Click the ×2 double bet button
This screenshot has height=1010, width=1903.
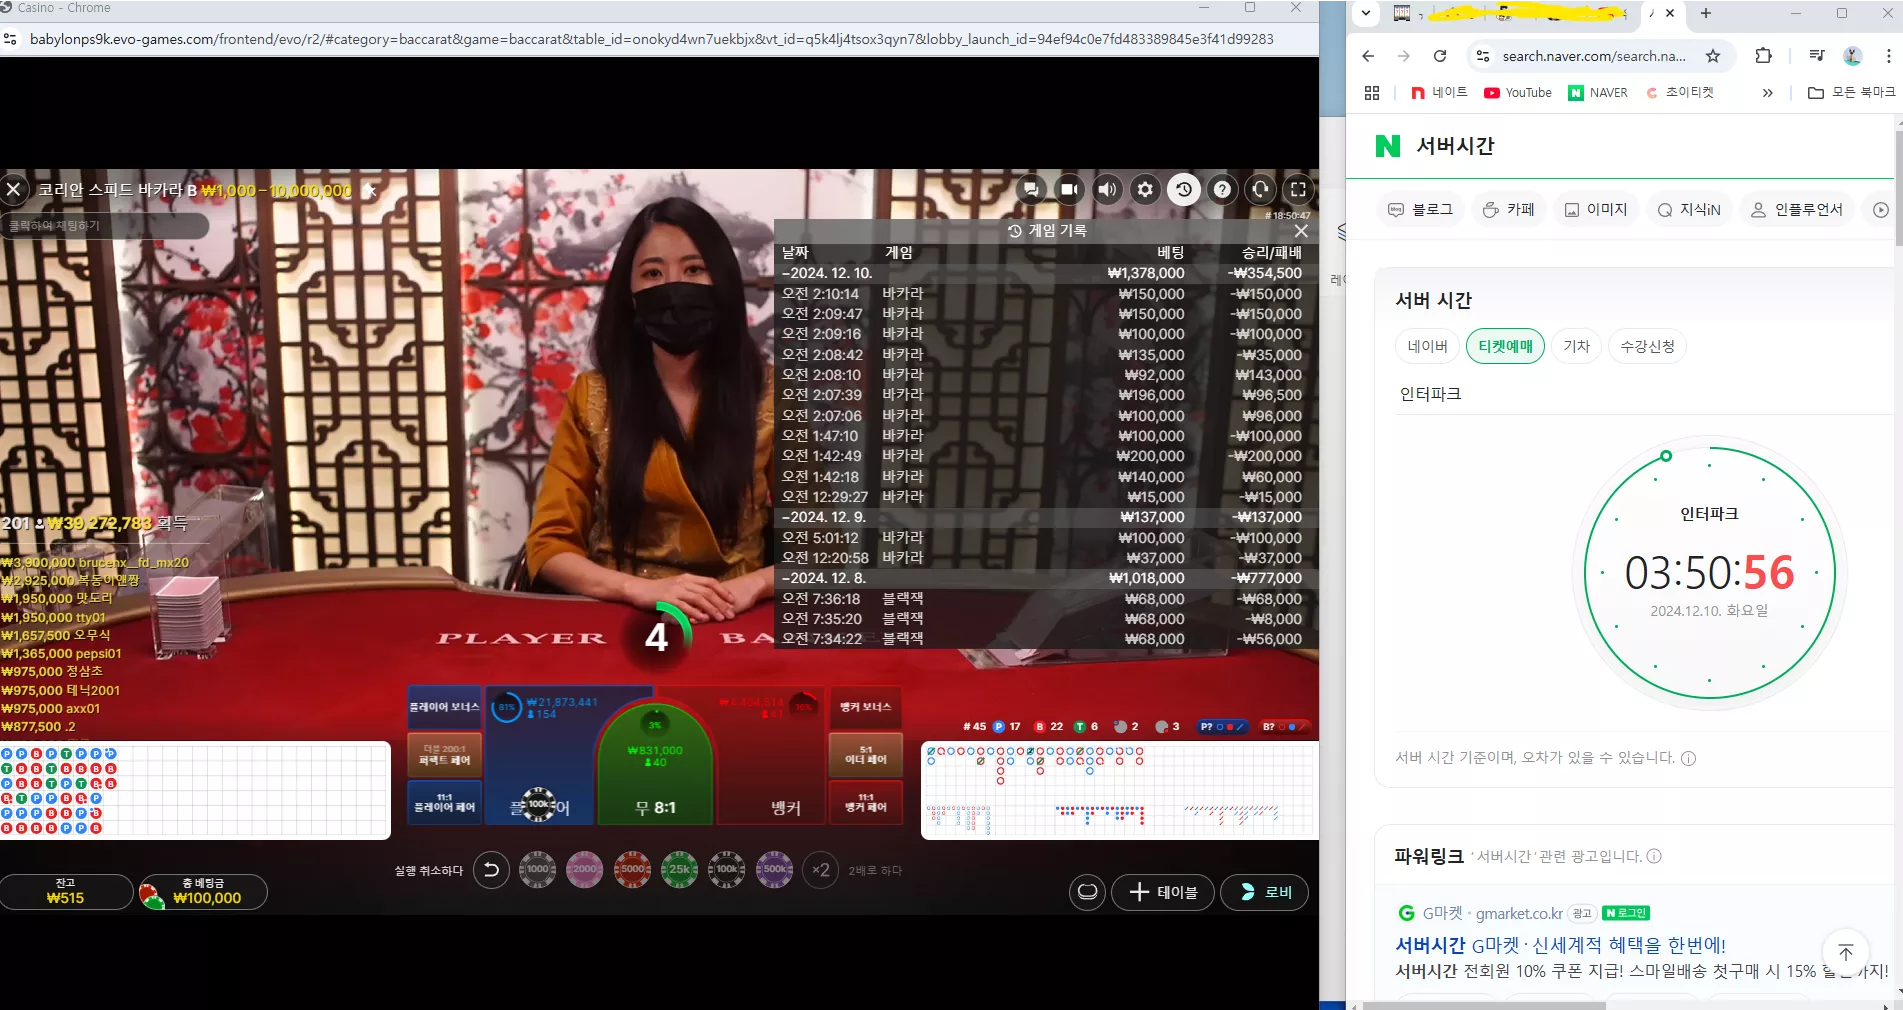[821, 870]
